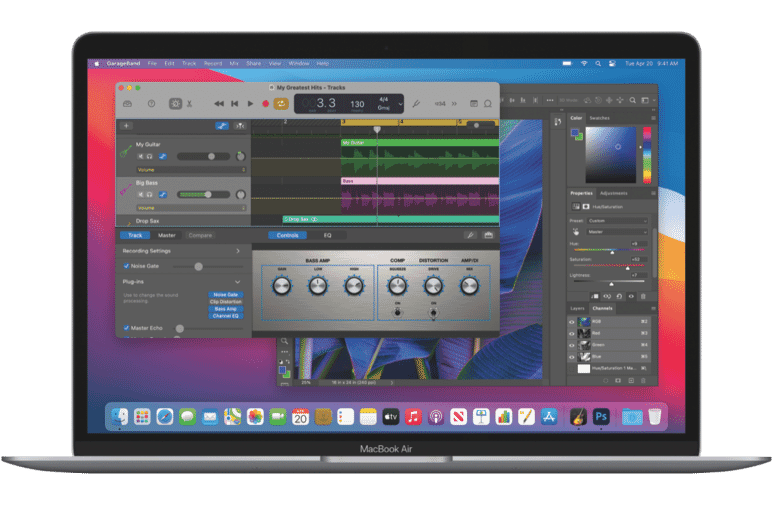Open the Master range dropdown in Photoshop Properties
The height and width of the screenshot is (505, 773).
coord(617,232)
